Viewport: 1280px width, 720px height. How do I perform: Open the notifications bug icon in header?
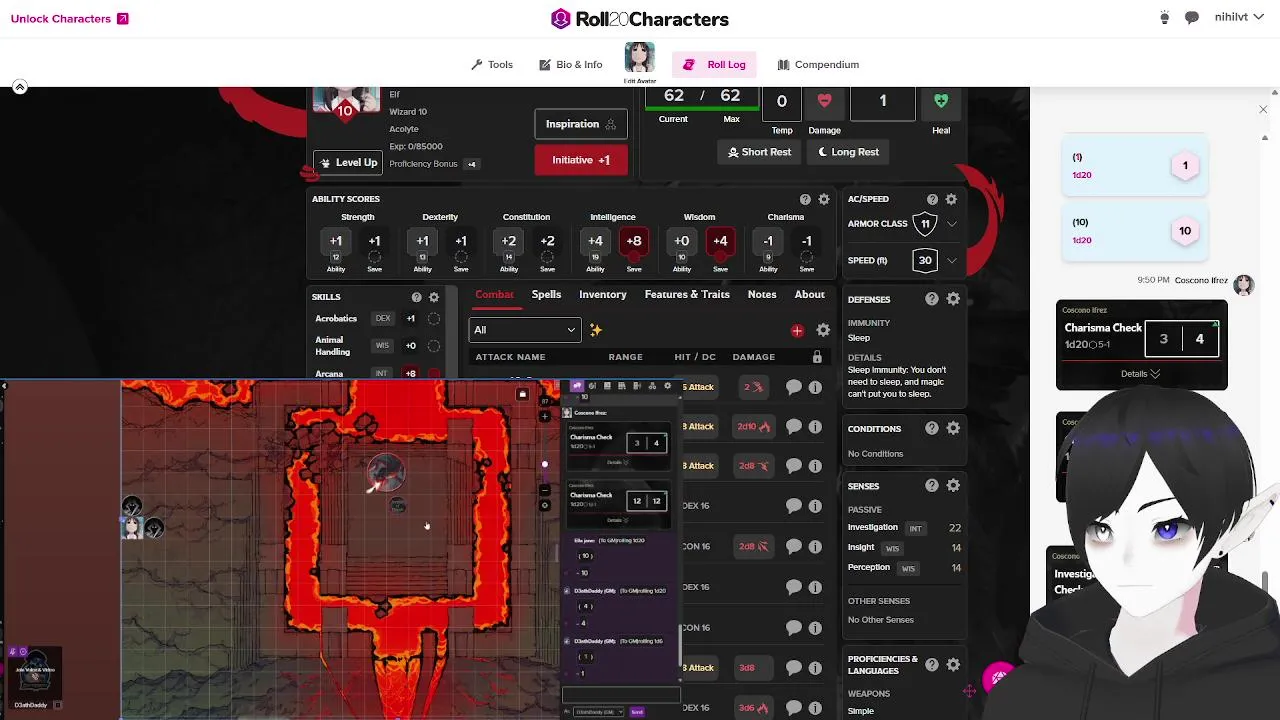point(1164,18)
